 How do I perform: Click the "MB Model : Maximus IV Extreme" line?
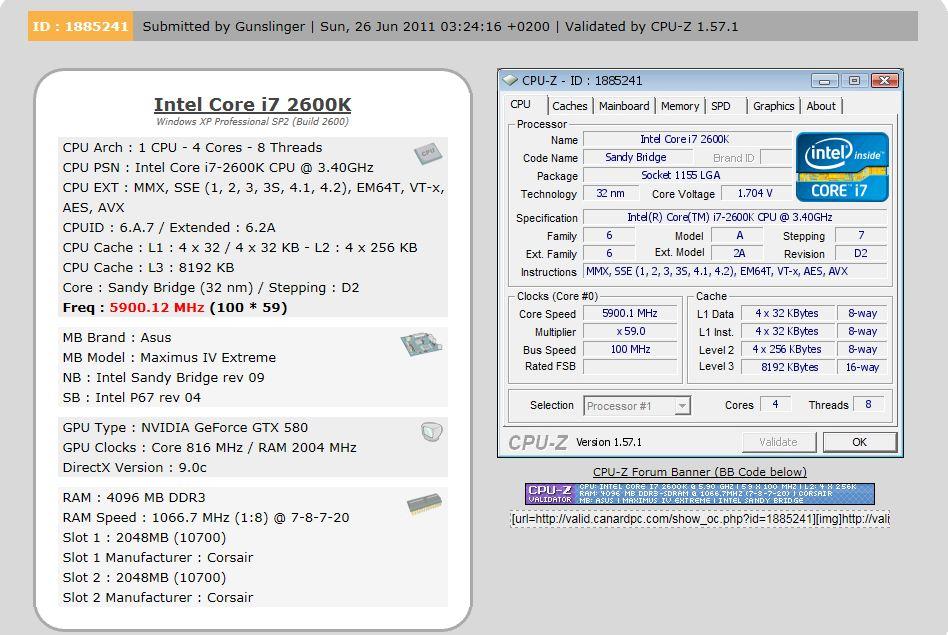click(x=169, y=357)
